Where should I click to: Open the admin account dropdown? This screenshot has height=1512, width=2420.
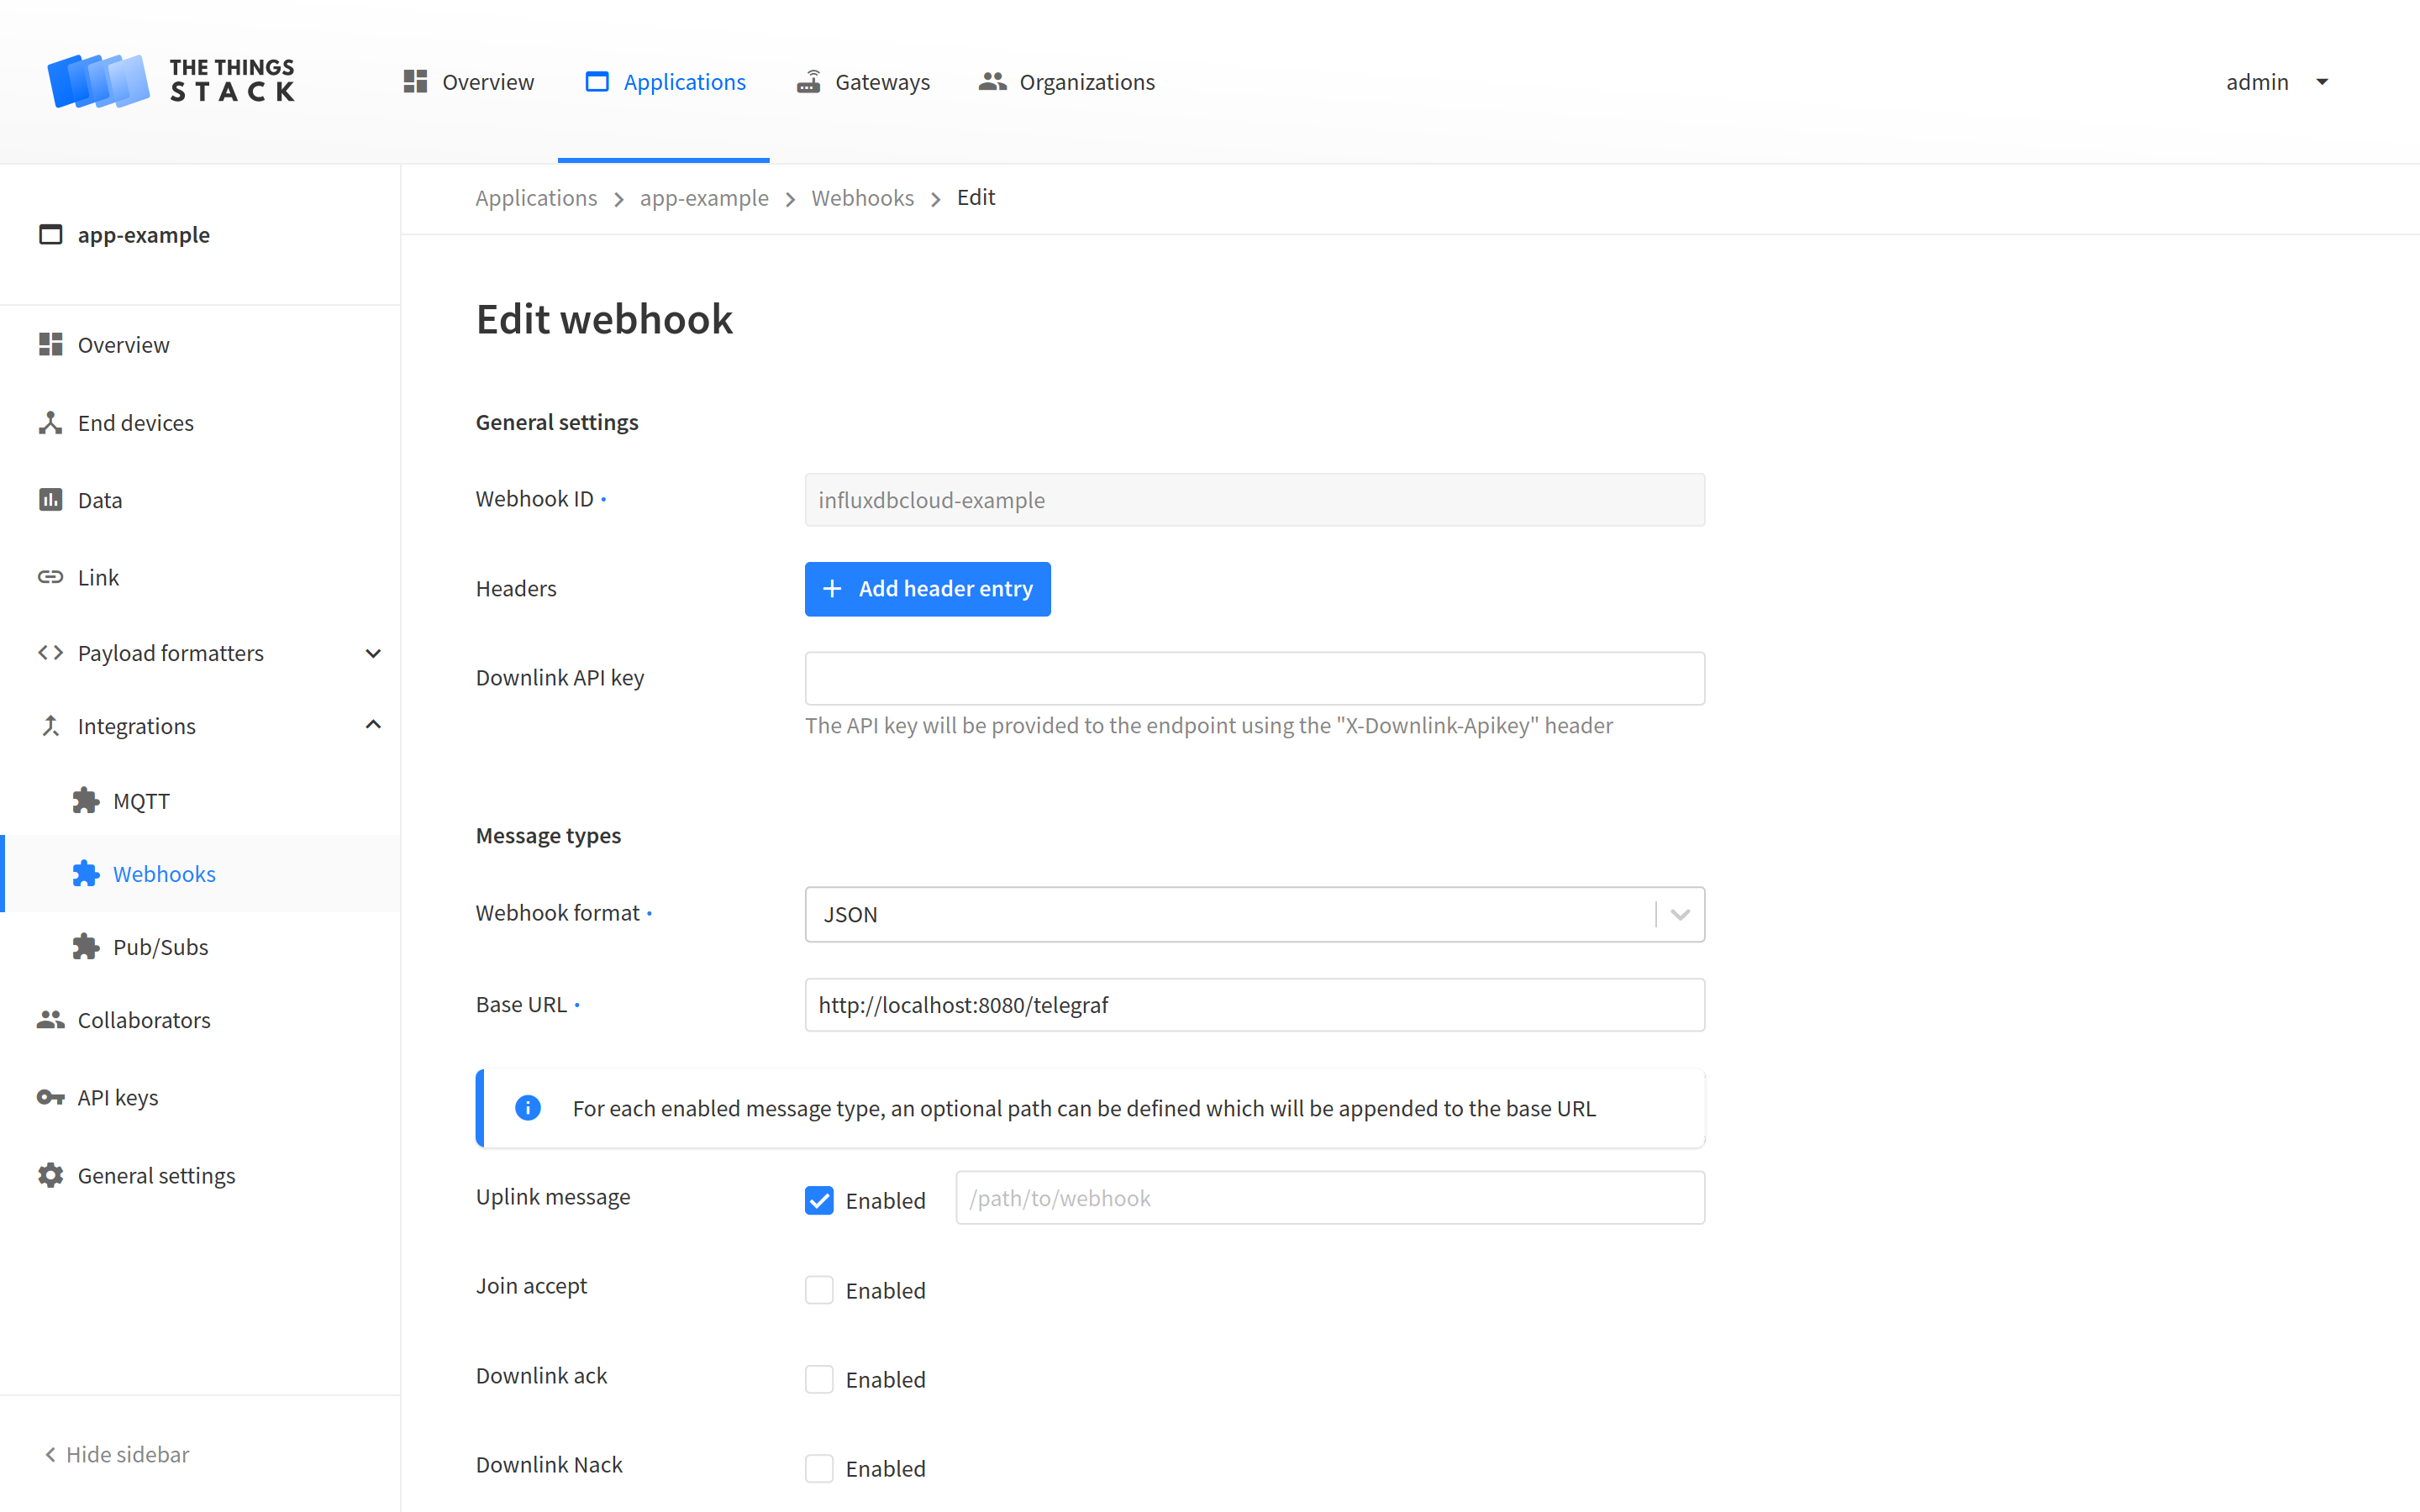click(x=2277, y=82)
